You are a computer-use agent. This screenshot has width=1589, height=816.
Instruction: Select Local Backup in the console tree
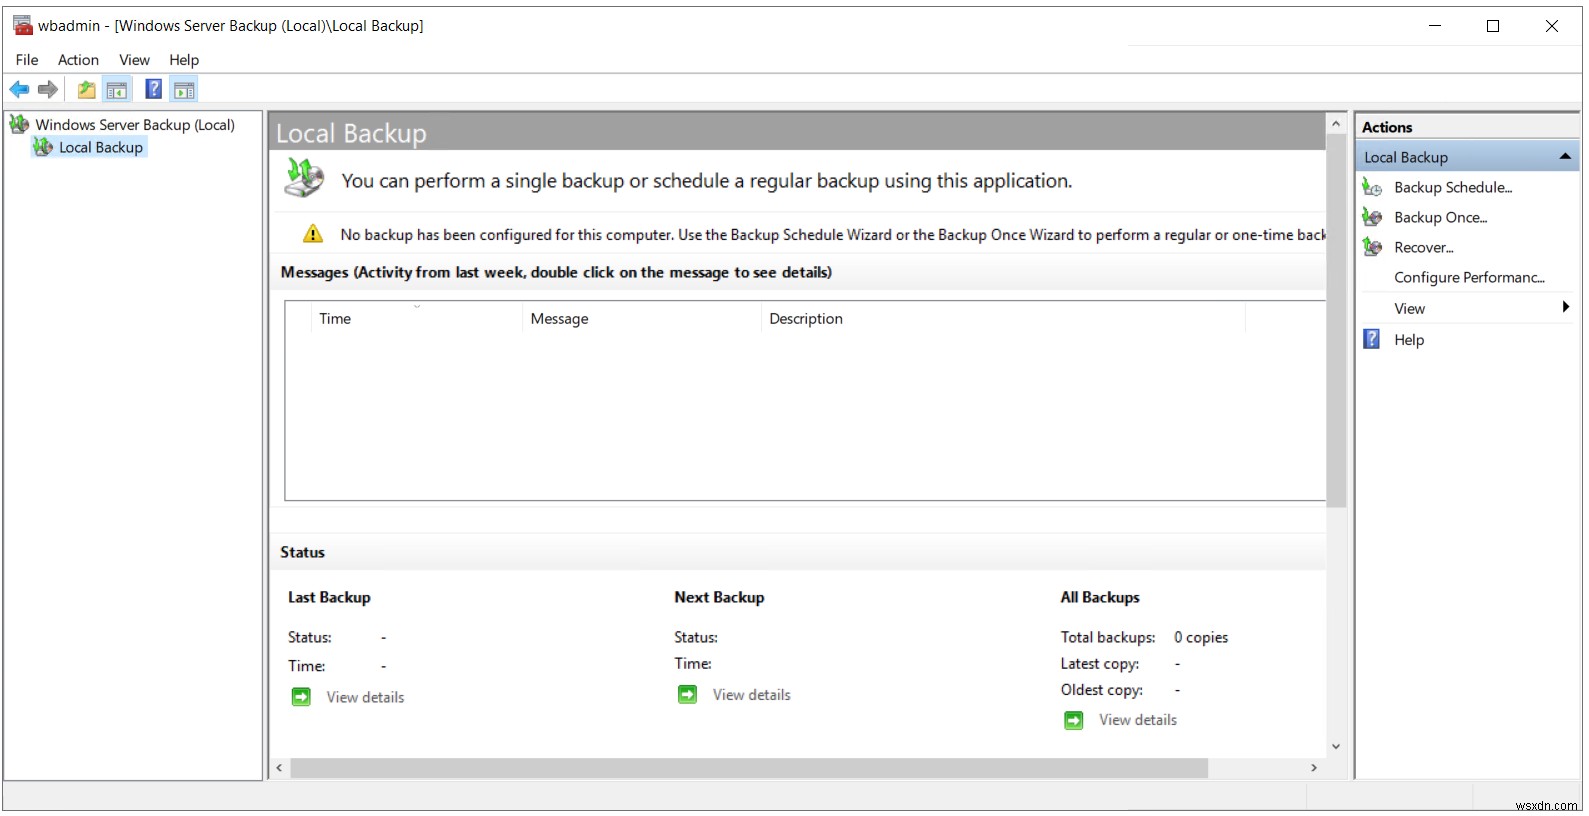pos(101,147)
